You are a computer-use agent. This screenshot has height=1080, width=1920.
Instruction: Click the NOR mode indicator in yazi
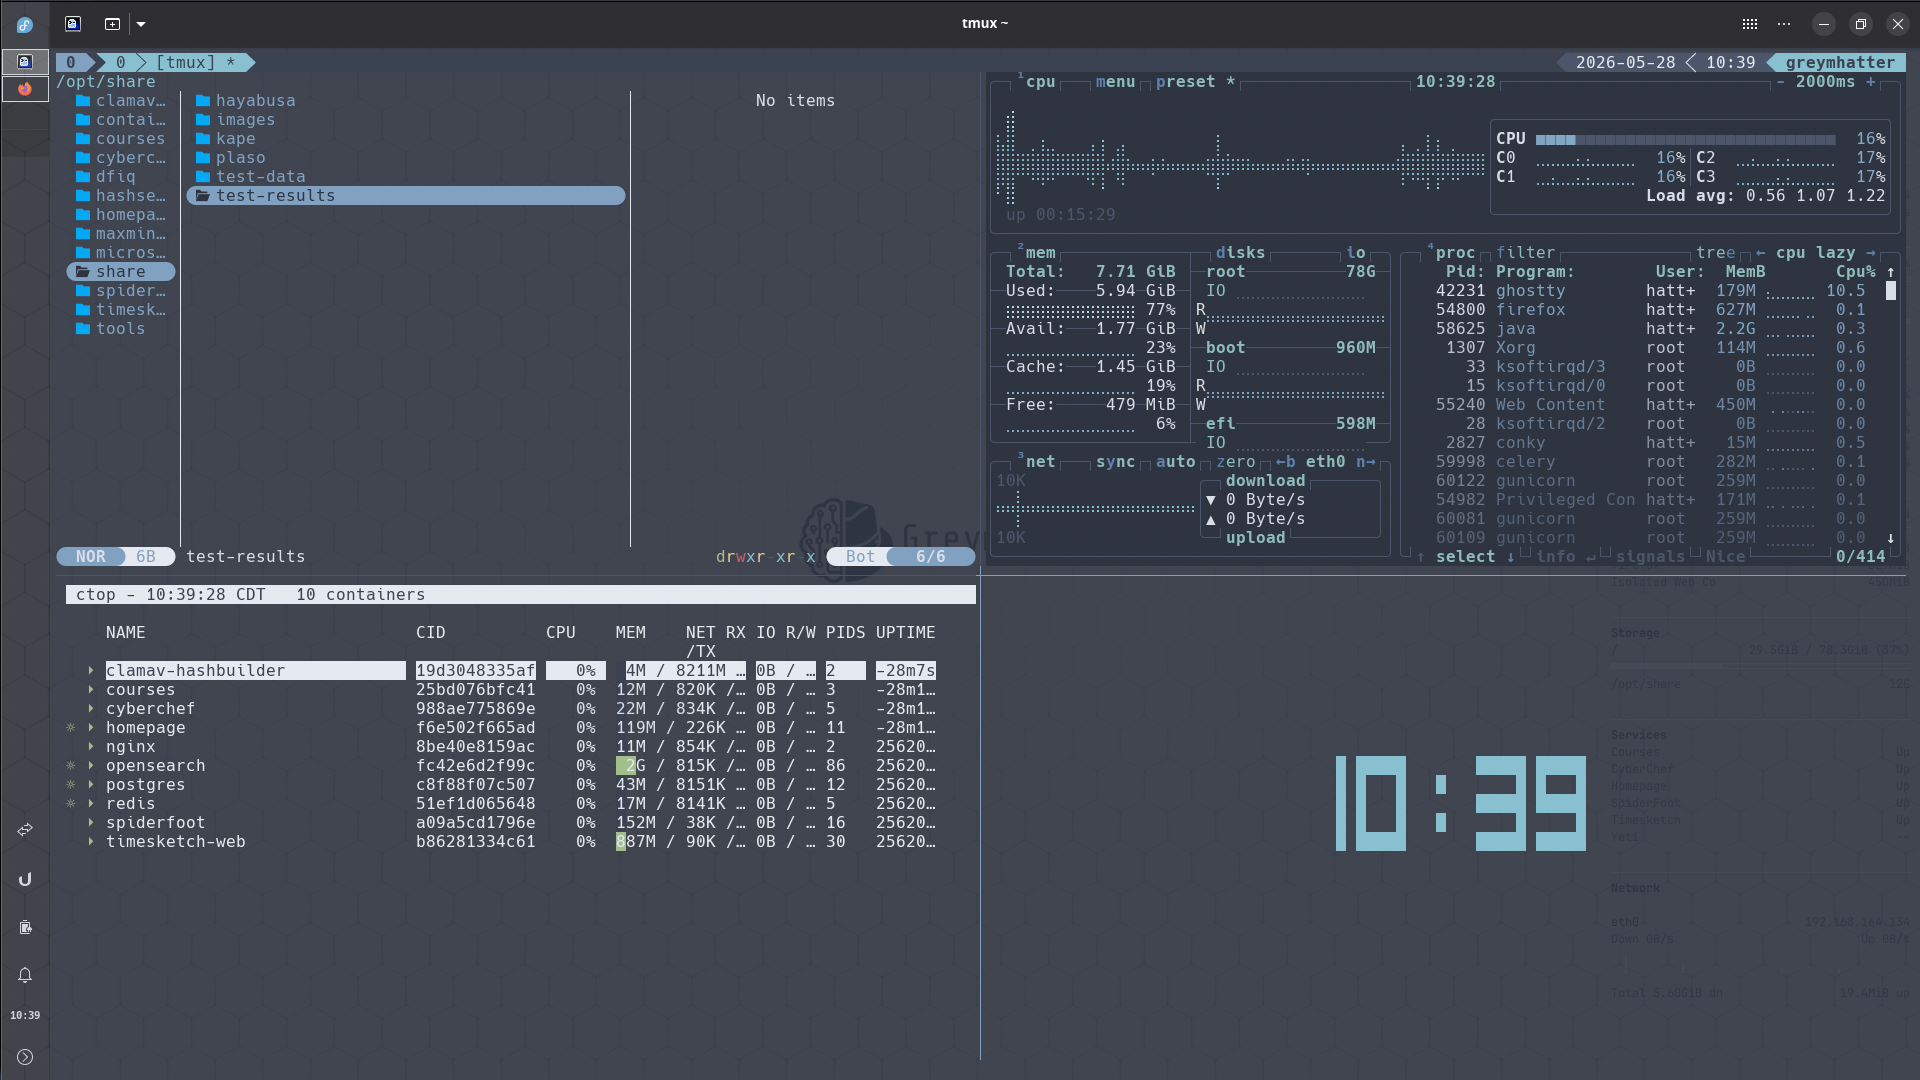click(x=90, y=556)
